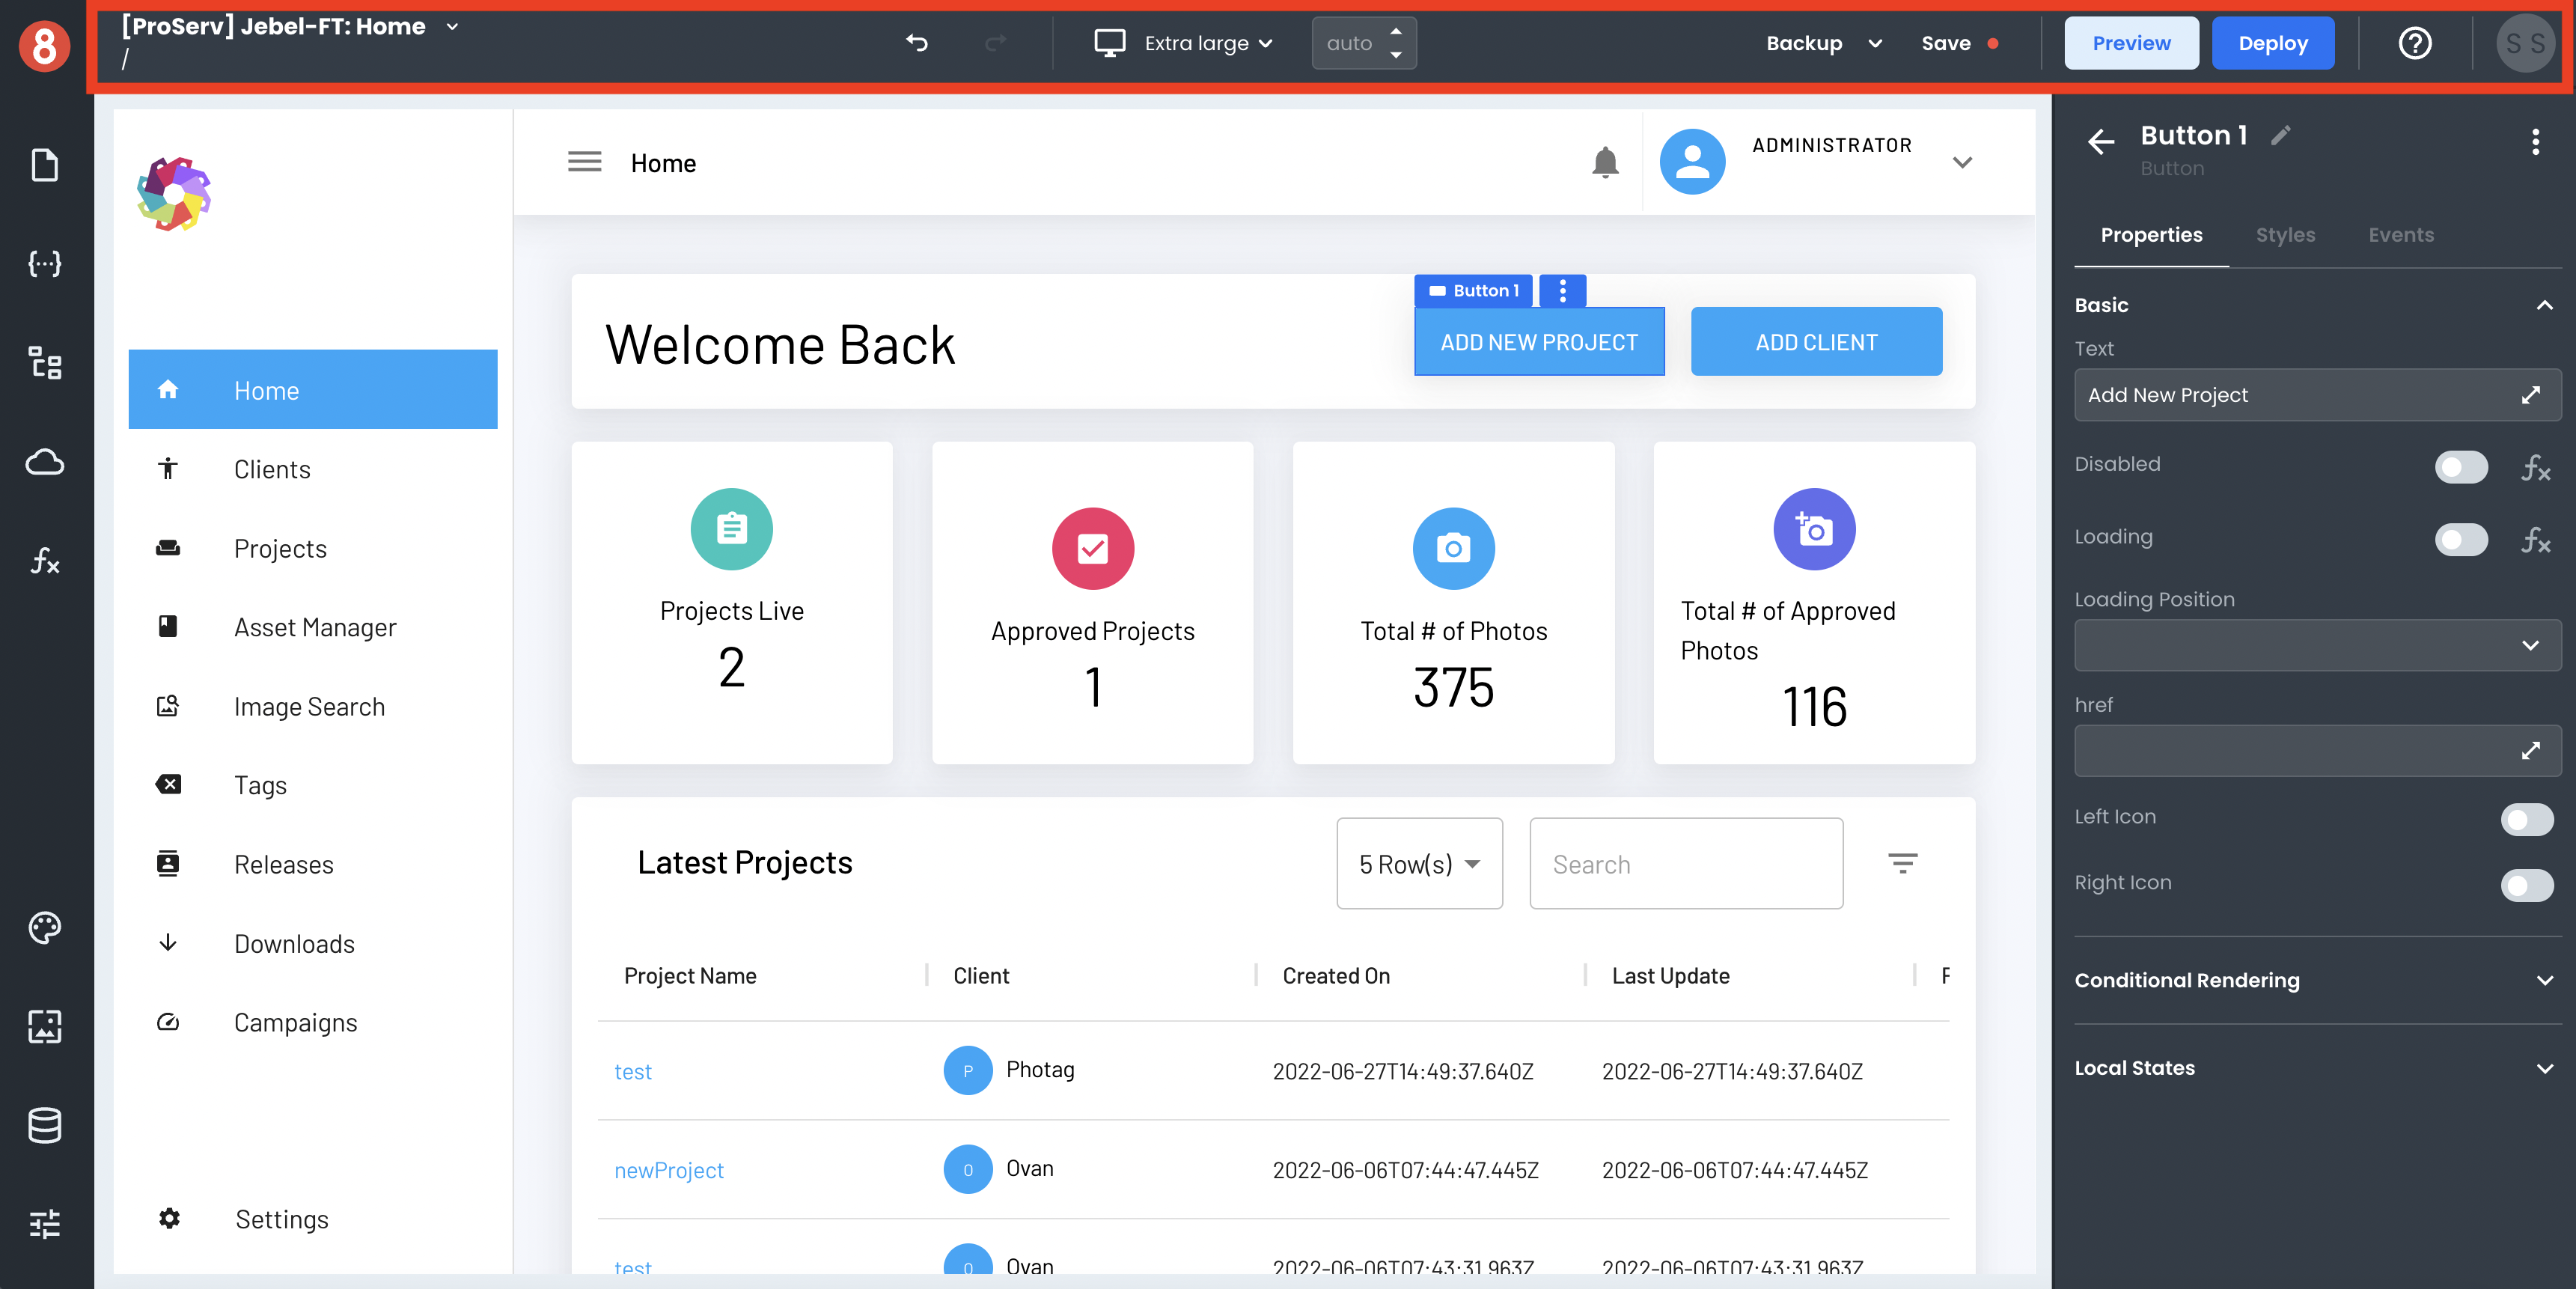Click the Campaigns icon
Image resolution: width=2576 pixels, height=1289 pixels.
click(168, 1021)
